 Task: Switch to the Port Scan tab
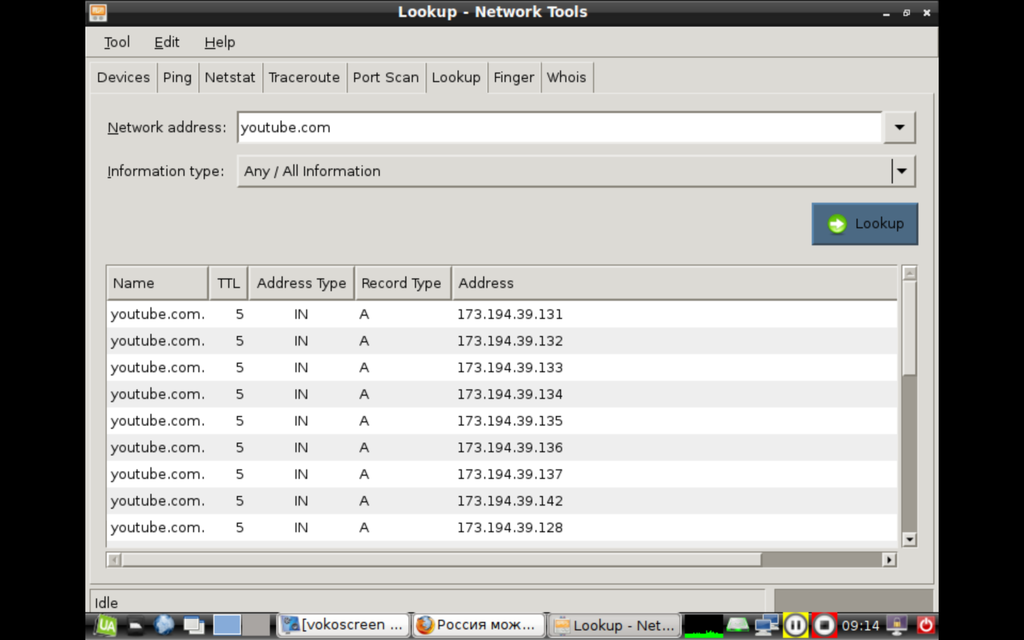pos(385,78)
